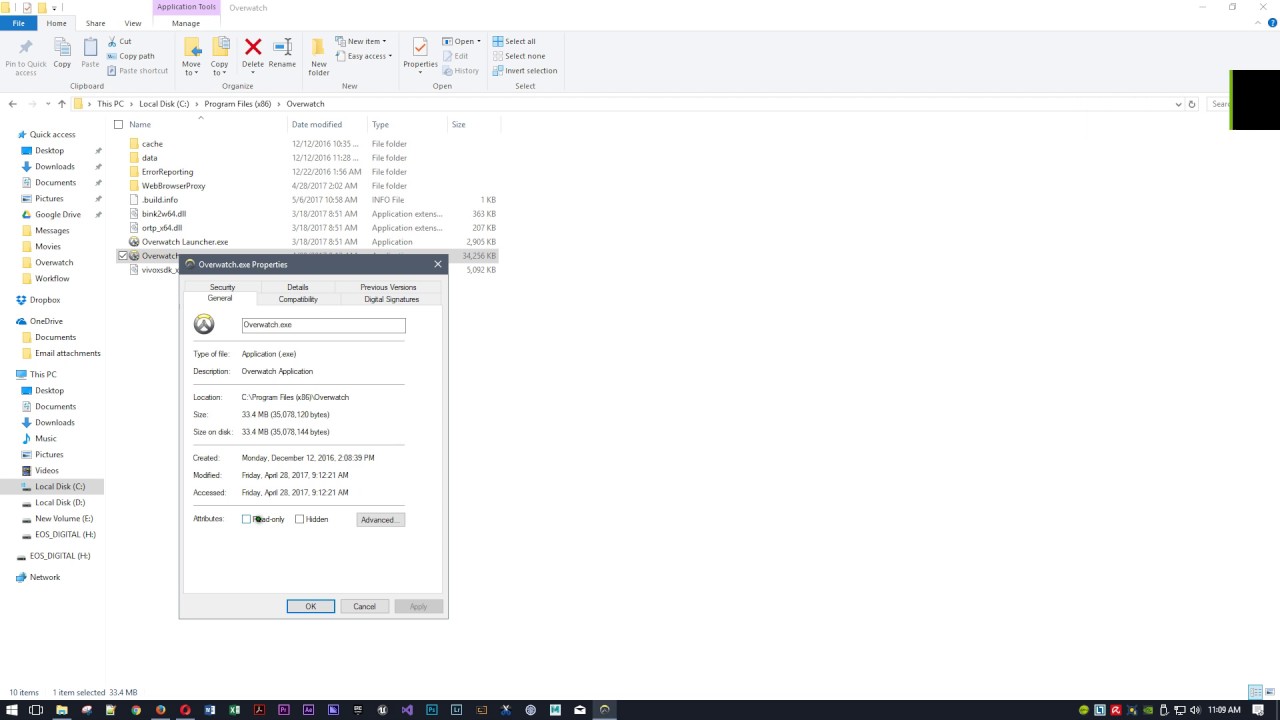
Task: Uncheck the selected Overwatch.exe row checkbox
Action: [123, 256]
